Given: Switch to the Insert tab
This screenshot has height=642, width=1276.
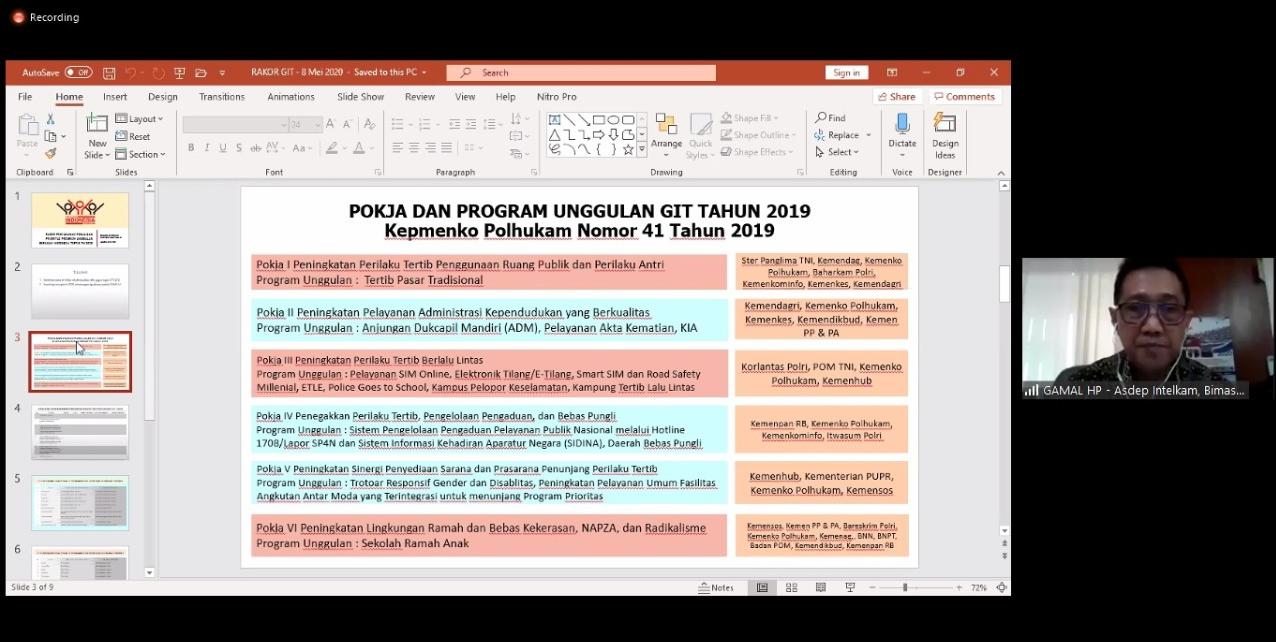Looking at the screenshot, I should 115,97.
